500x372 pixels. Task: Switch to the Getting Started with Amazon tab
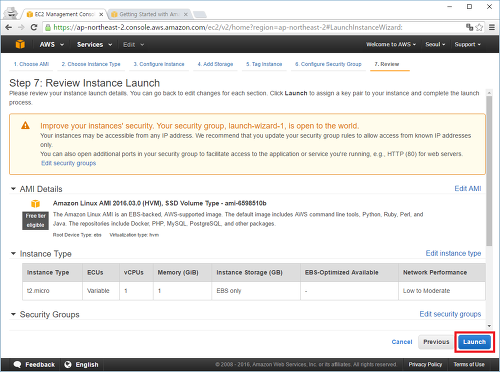pos(149,14)
